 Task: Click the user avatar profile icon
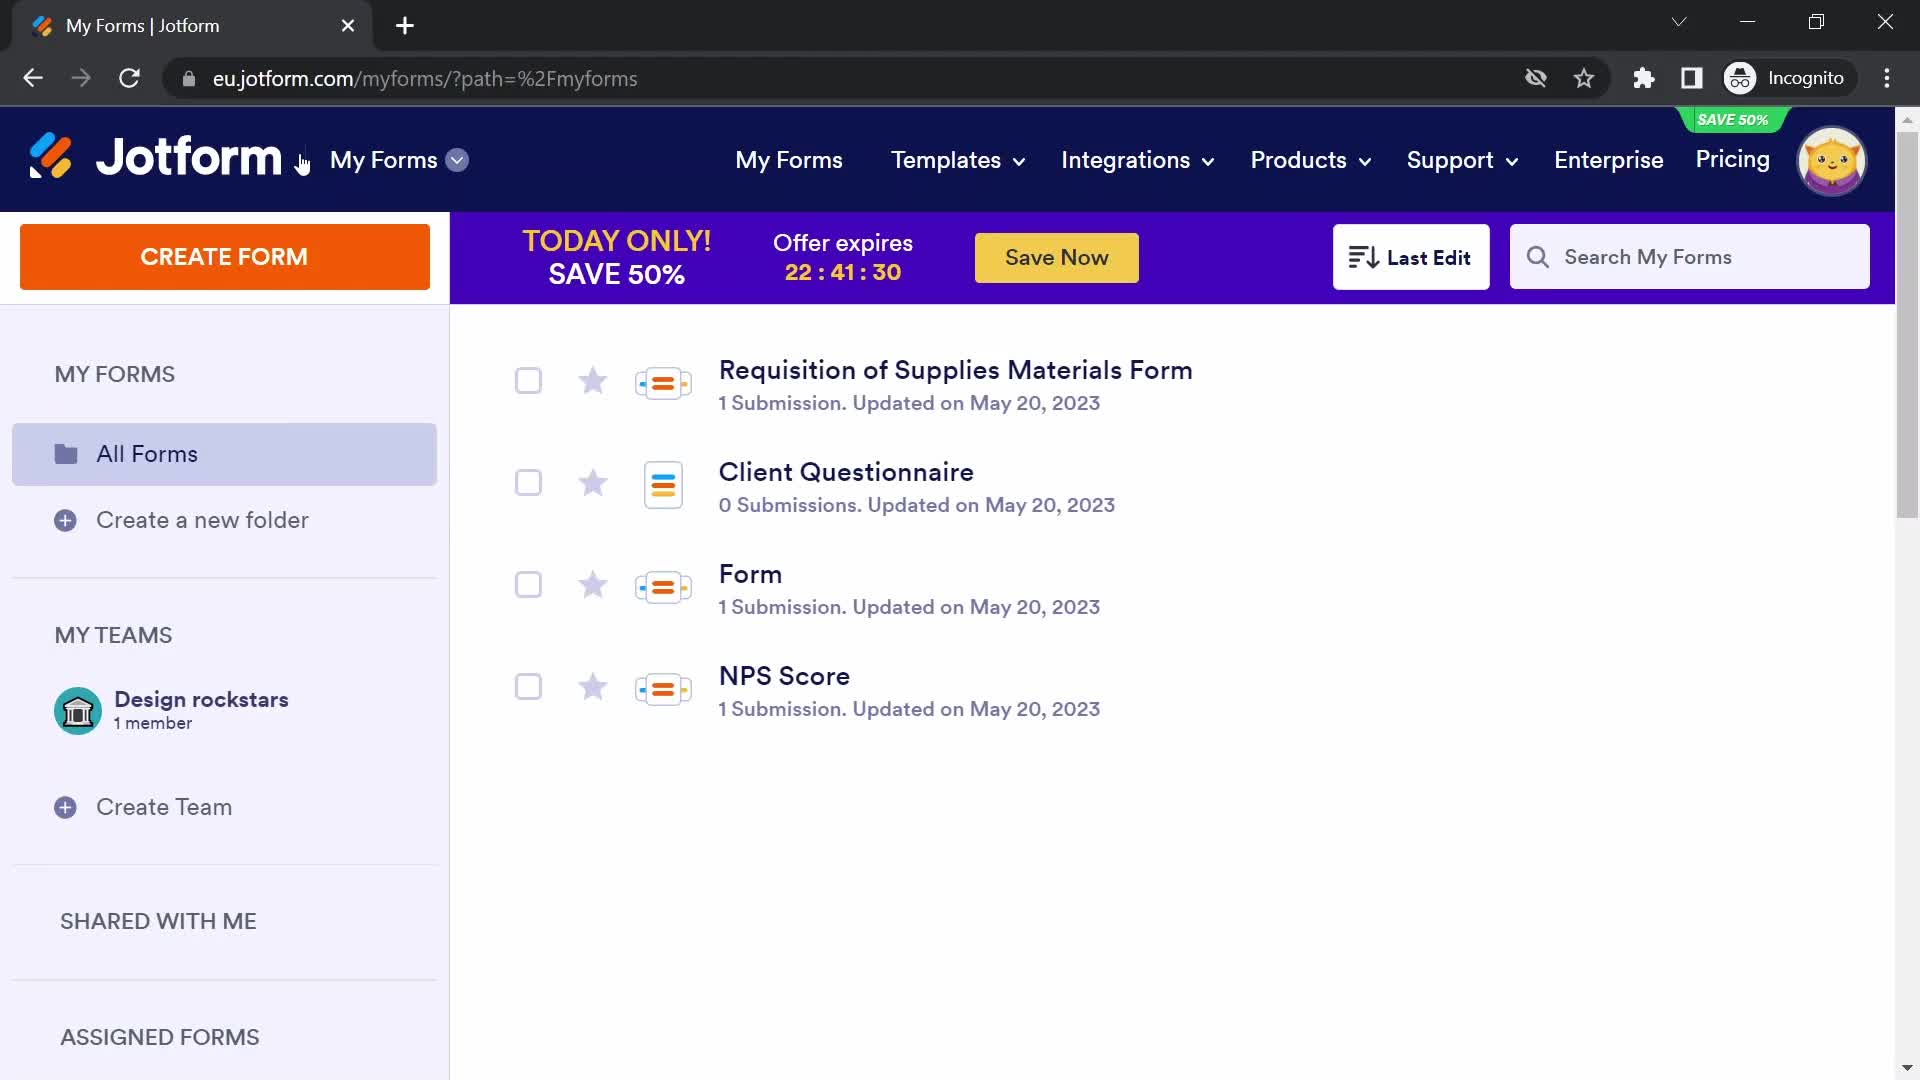pos(1834,160)
